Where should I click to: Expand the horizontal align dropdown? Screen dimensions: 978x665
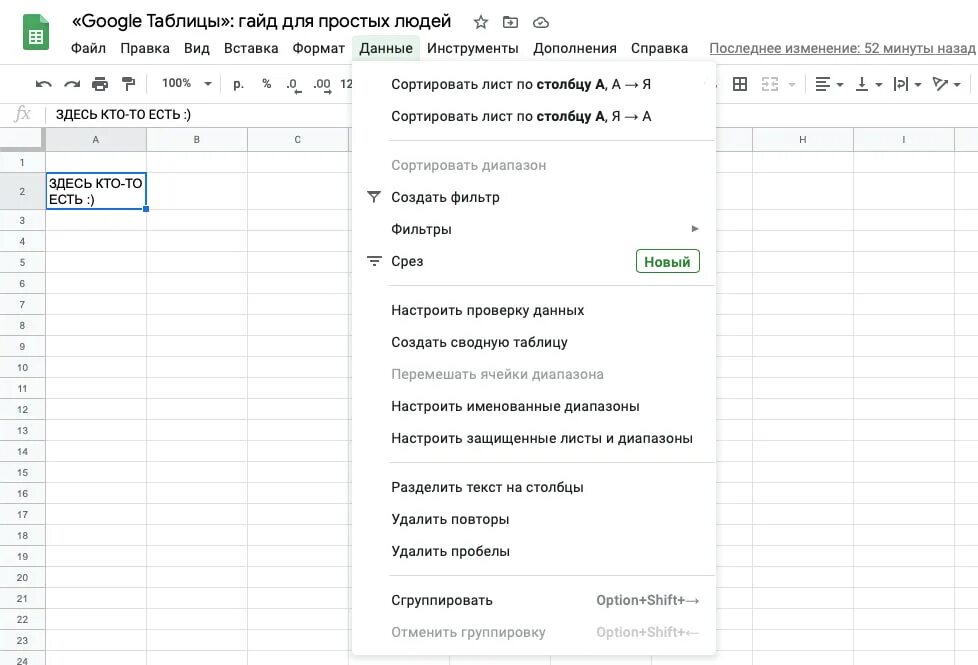pyautogui.click(x=828, y=84)
